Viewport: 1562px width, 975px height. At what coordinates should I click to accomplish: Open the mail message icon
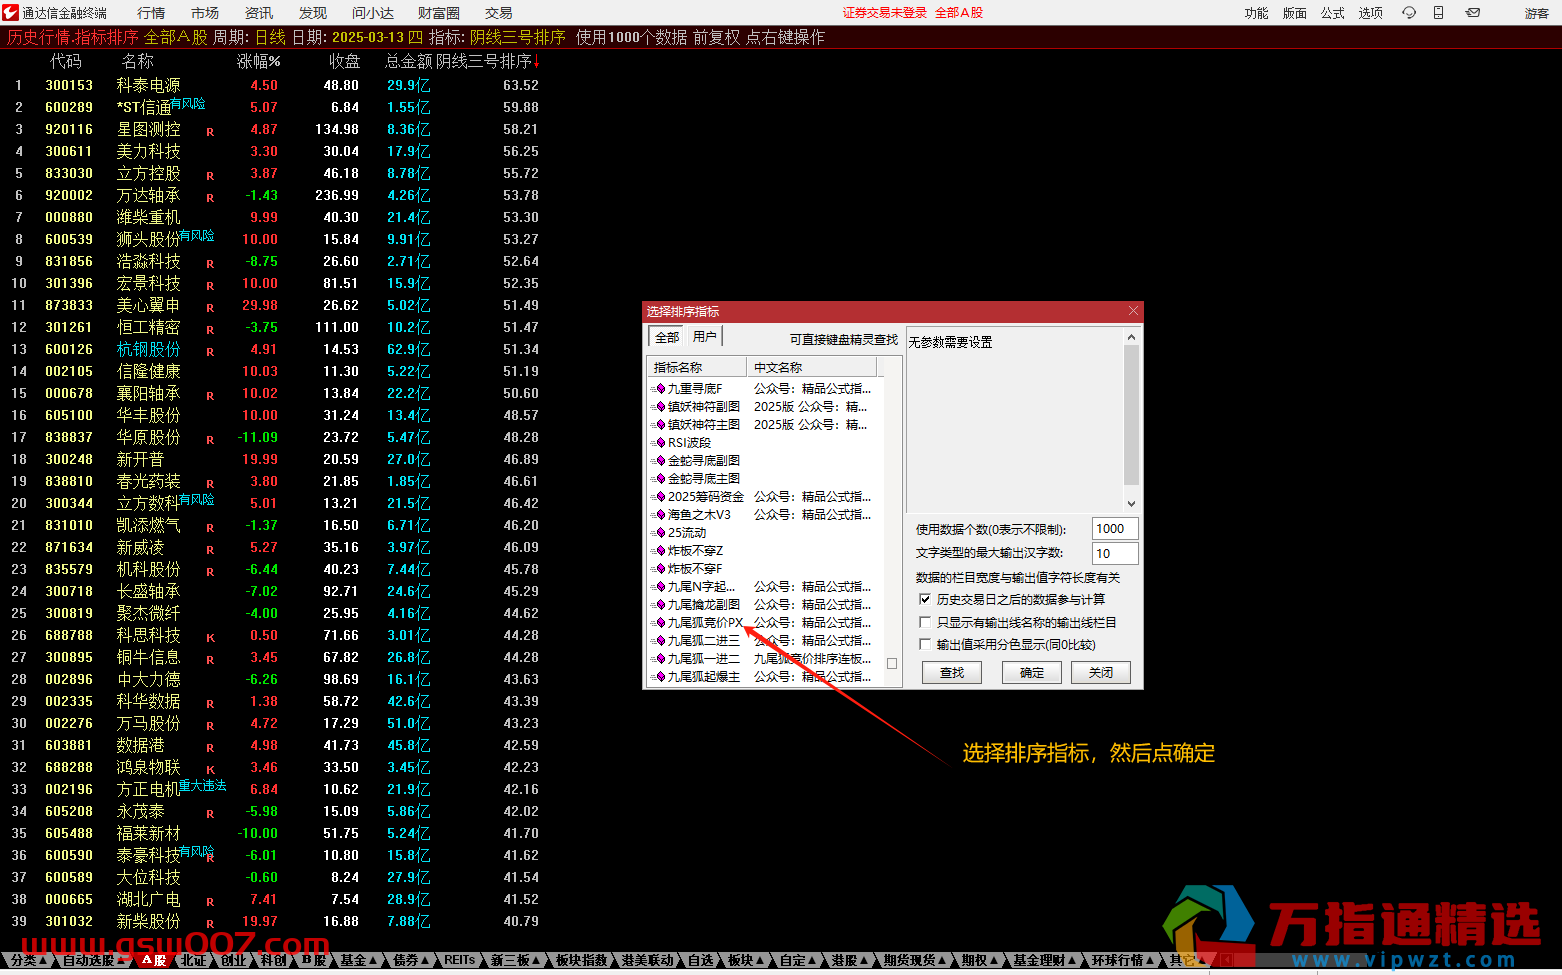(x=1473, y=13)
